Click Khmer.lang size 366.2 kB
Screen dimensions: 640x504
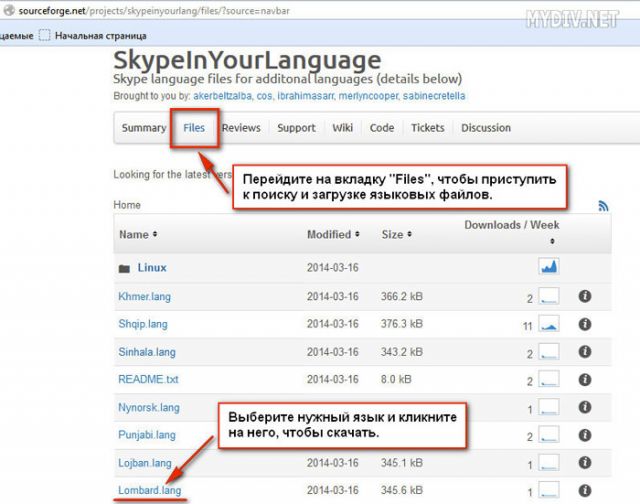point(402,297)
